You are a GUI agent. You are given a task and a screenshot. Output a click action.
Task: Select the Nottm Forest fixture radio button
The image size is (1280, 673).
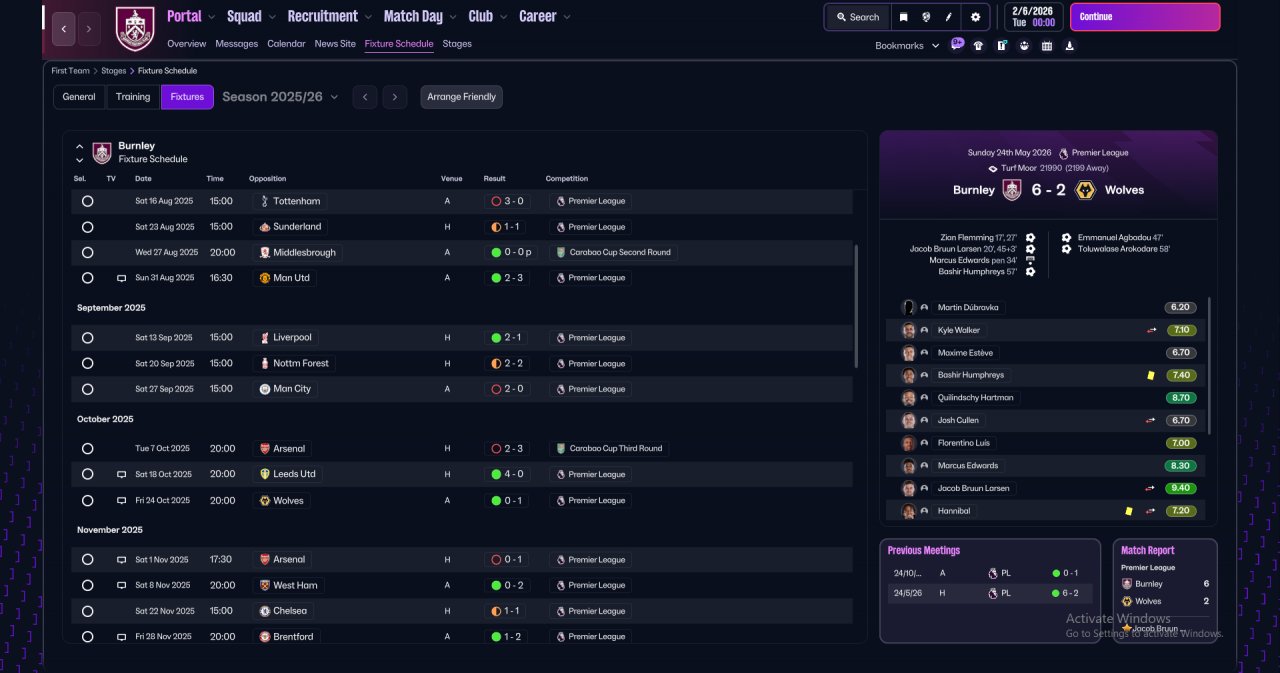click(x=87, y=364)
